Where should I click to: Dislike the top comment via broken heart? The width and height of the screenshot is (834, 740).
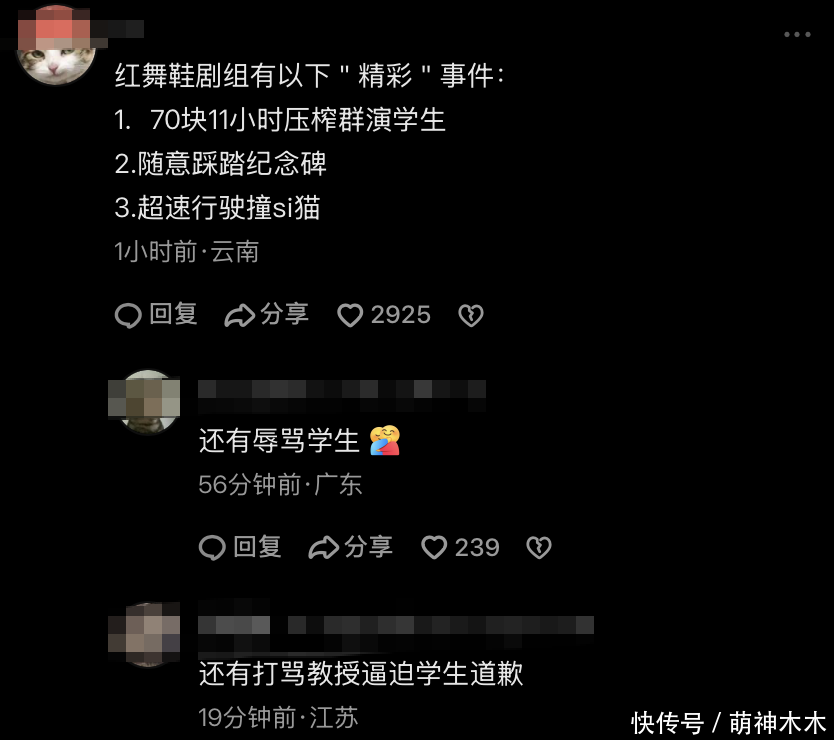point(471,315)
